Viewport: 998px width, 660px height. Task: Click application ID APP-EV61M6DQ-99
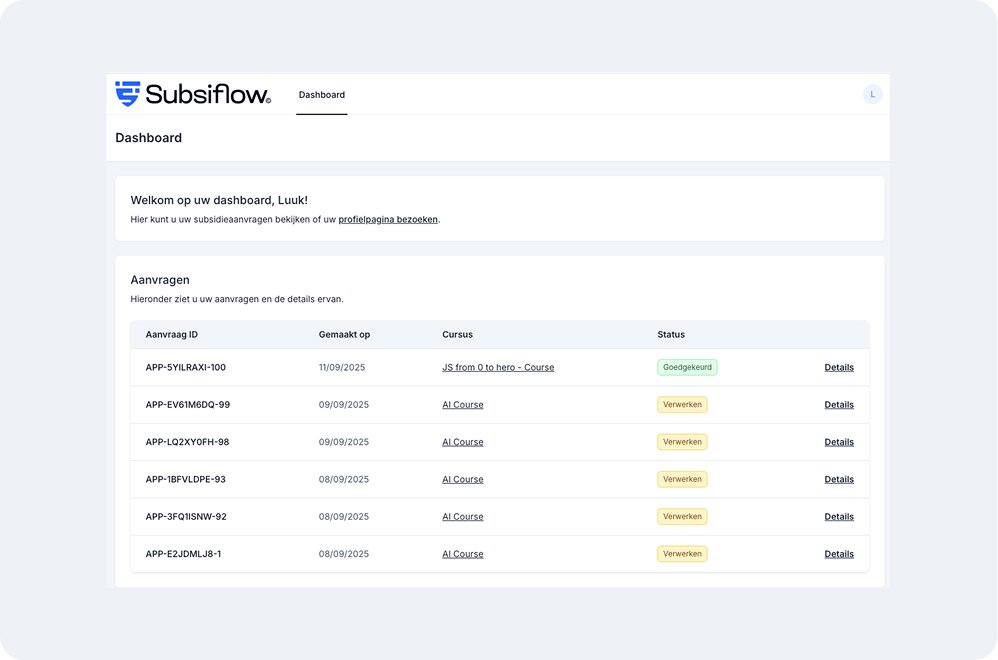[187, 405]
